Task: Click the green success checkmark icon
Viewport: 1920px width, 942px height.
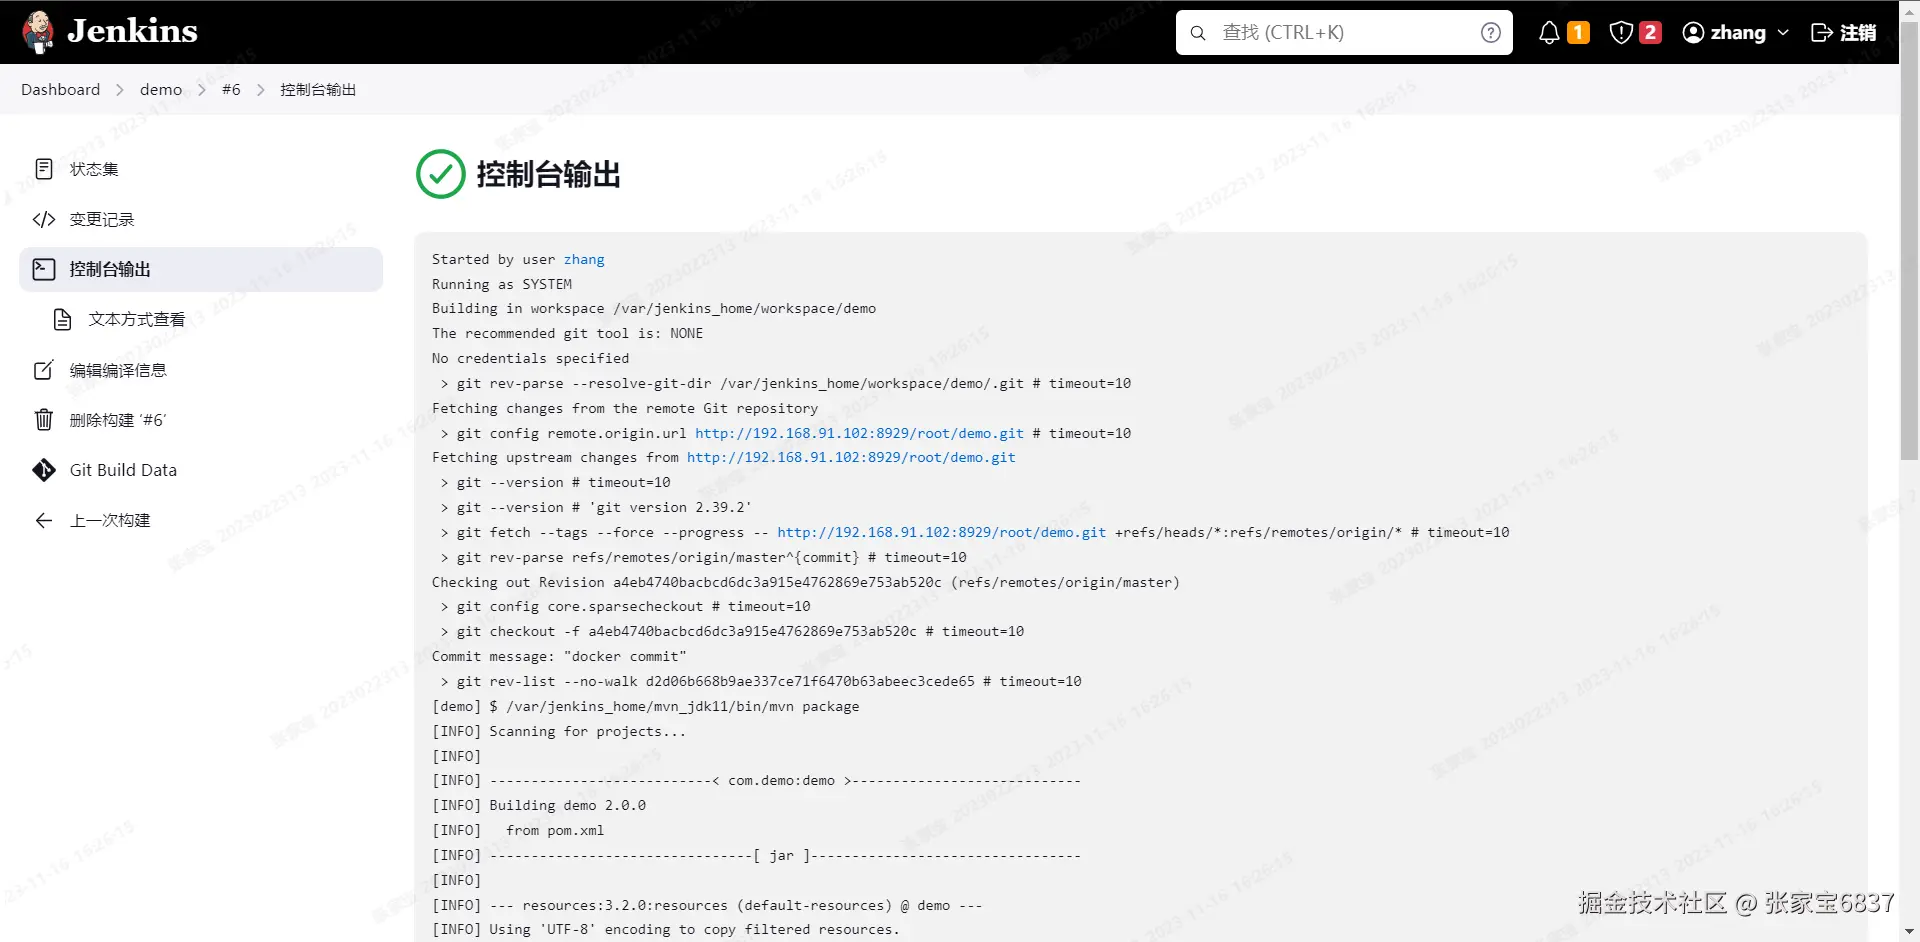Action: point(441,174)
